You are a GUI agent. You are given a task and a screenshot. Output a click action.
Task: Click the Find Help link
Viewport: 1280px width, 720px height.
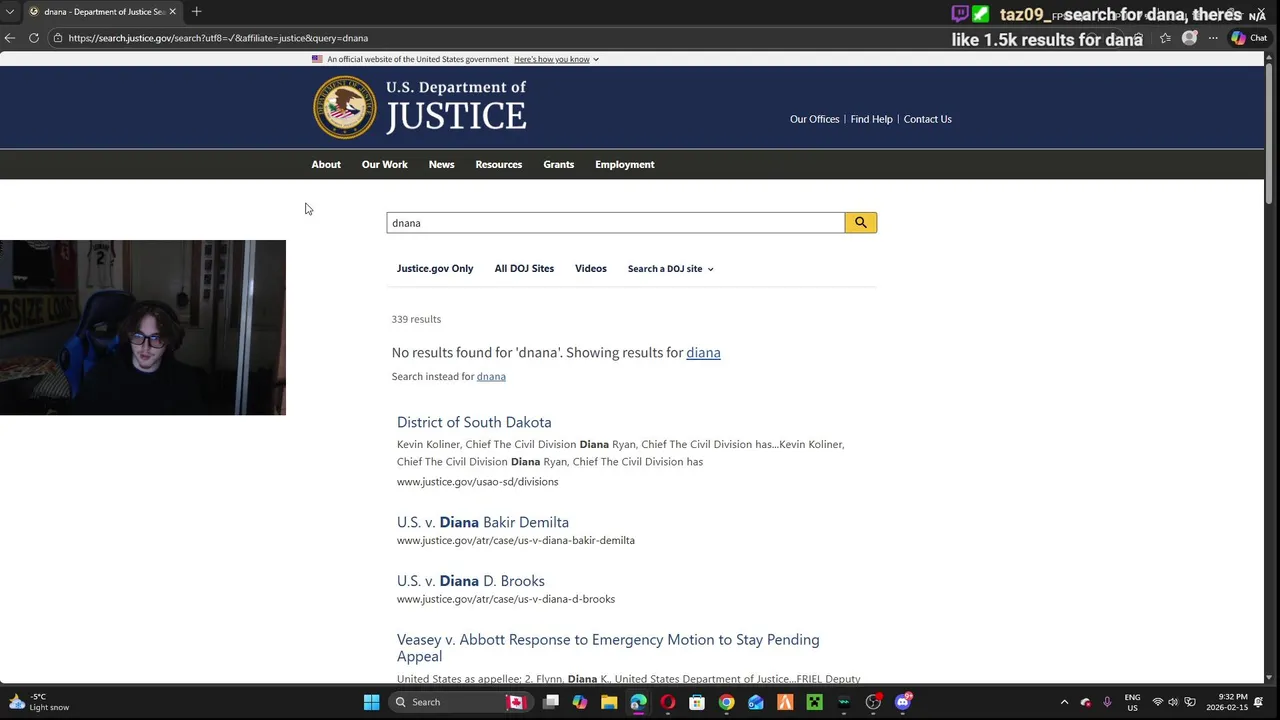[871, 119]
